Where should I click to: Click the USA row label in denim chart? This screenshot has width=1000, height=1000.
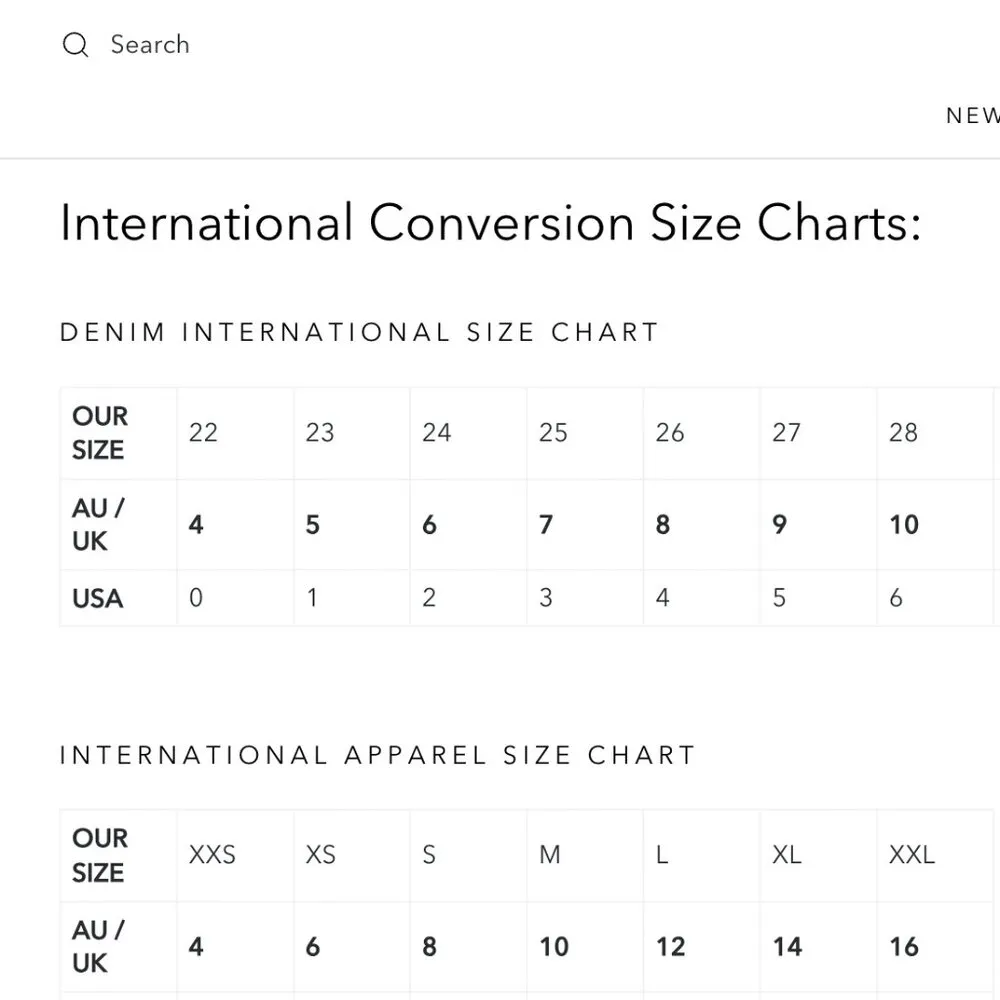[x=98, y=598]
